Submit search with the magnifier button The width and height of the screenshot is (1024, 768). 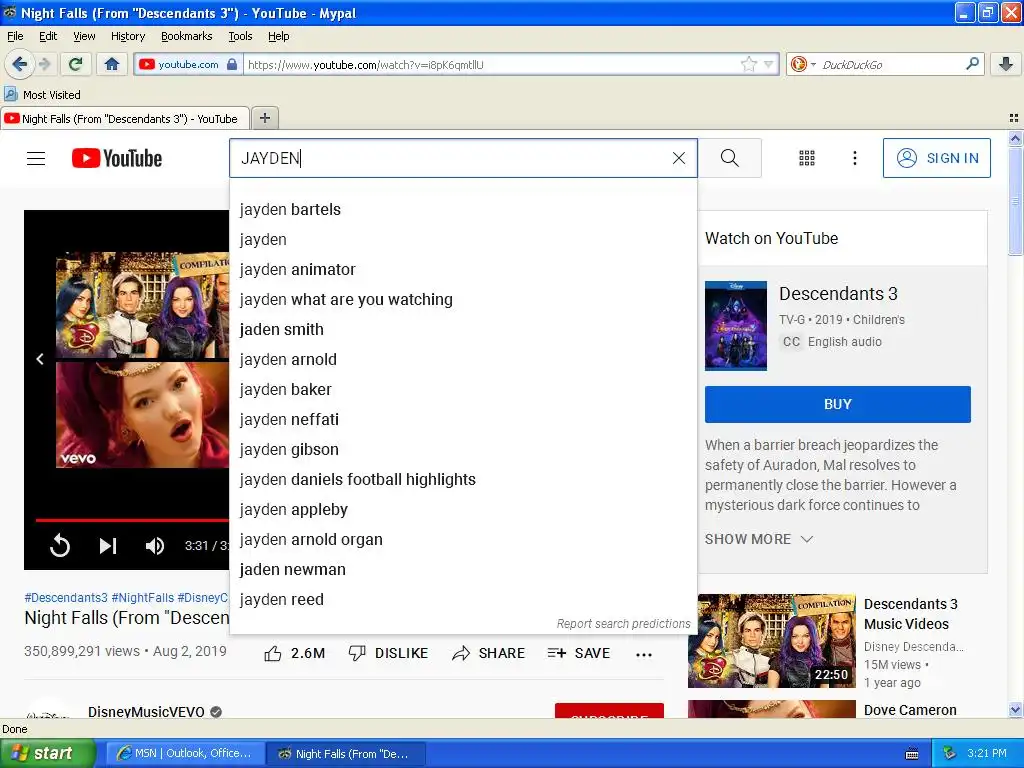pyautogui.click(x=729, y=158)
